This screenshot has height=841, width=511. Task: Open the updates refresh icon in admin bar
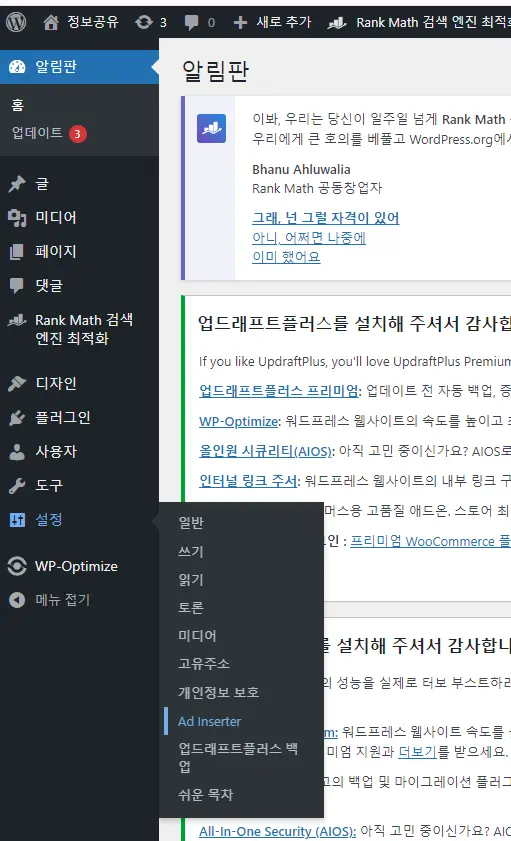(144, 22)
